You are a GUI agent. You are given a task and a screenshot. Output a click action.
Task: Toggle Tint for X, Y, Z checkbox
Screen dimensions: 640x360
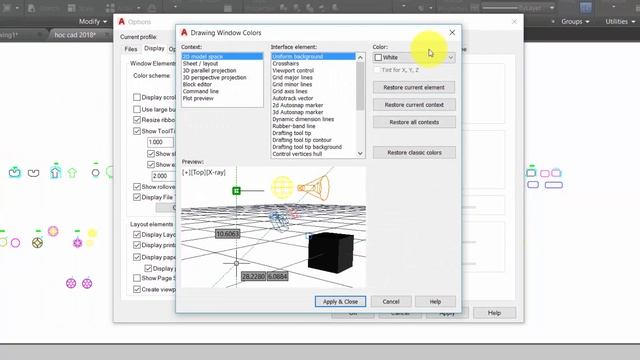(x=377, y=70)
